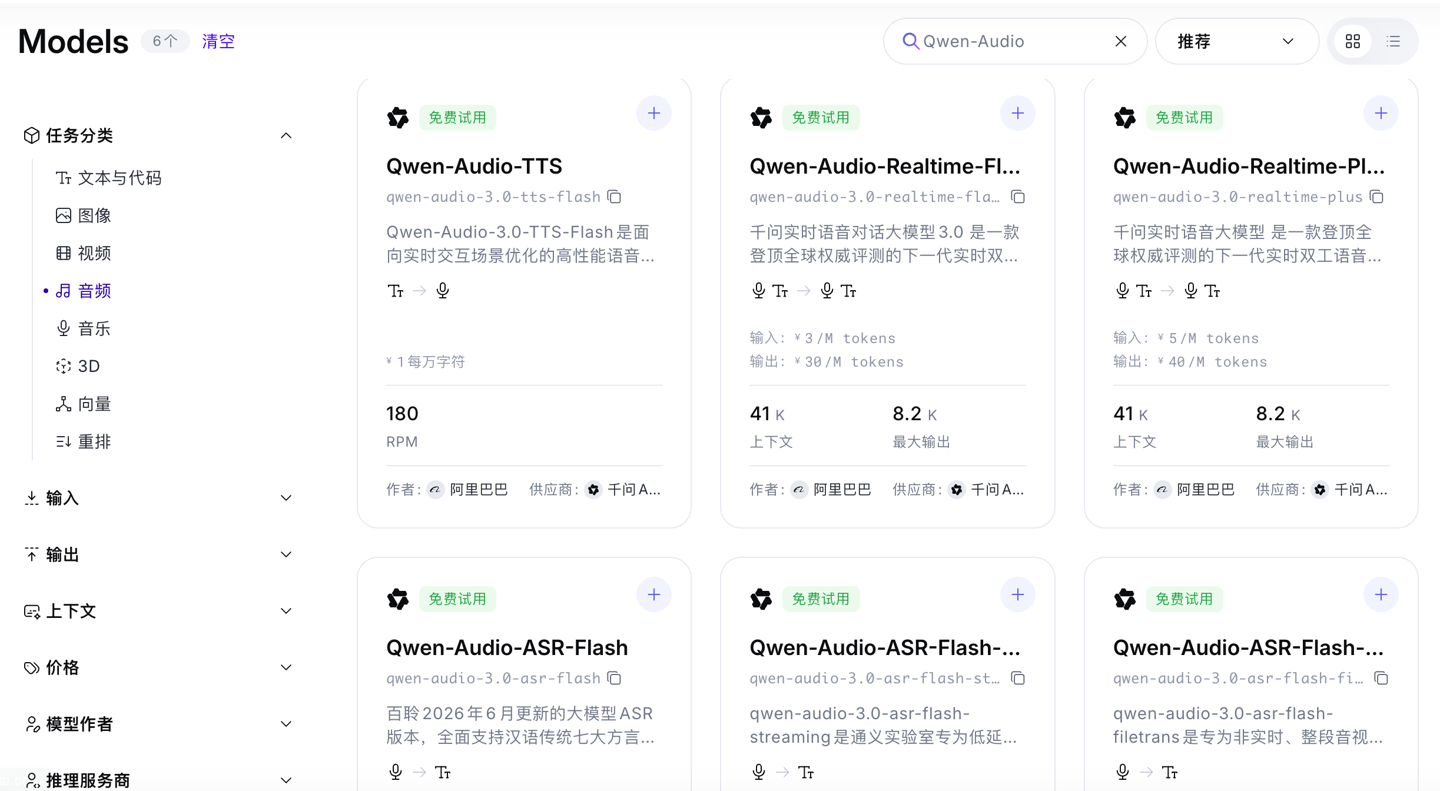Focus the Qwen-Audio search field

[1014, 41]
